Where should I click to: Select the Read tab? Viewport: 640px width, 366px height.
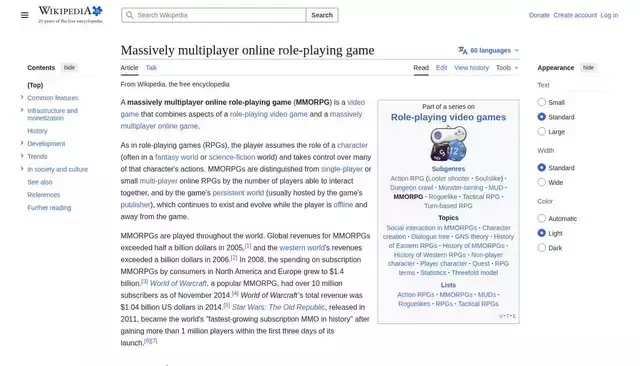[421, 68]
